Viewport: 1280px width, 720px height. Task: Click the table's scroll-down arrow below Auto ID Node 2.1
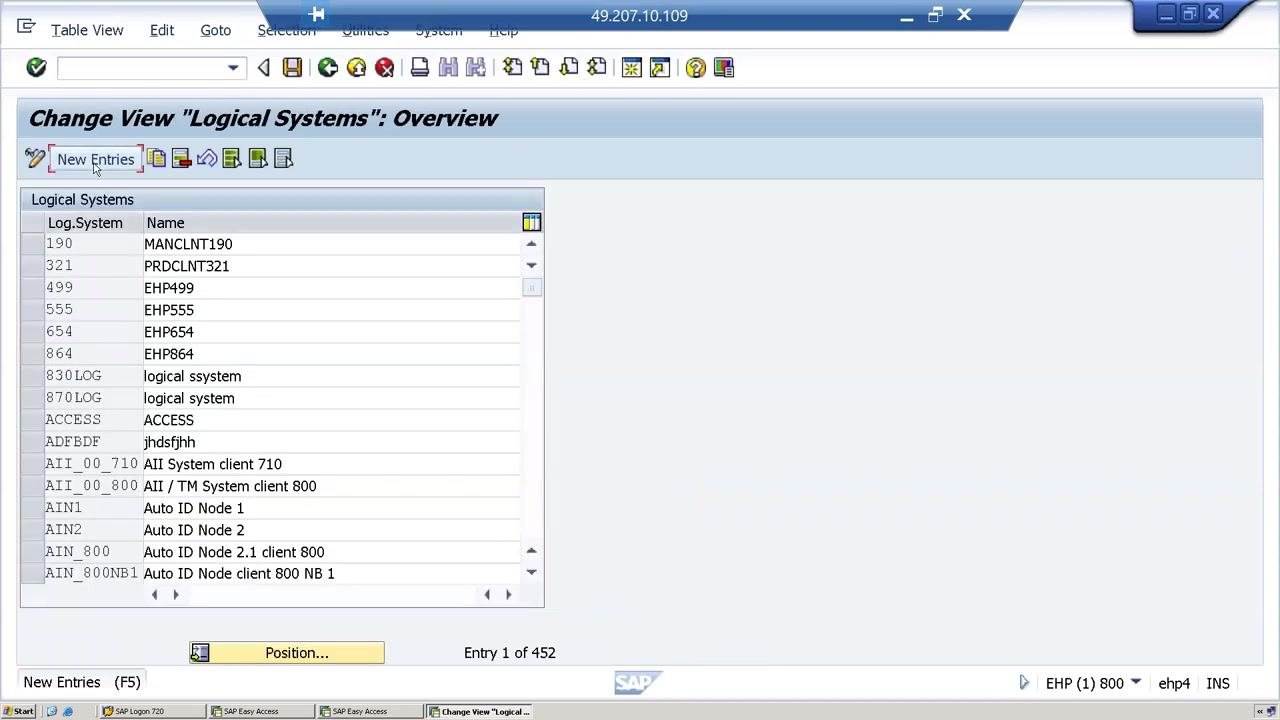[531, 572]
